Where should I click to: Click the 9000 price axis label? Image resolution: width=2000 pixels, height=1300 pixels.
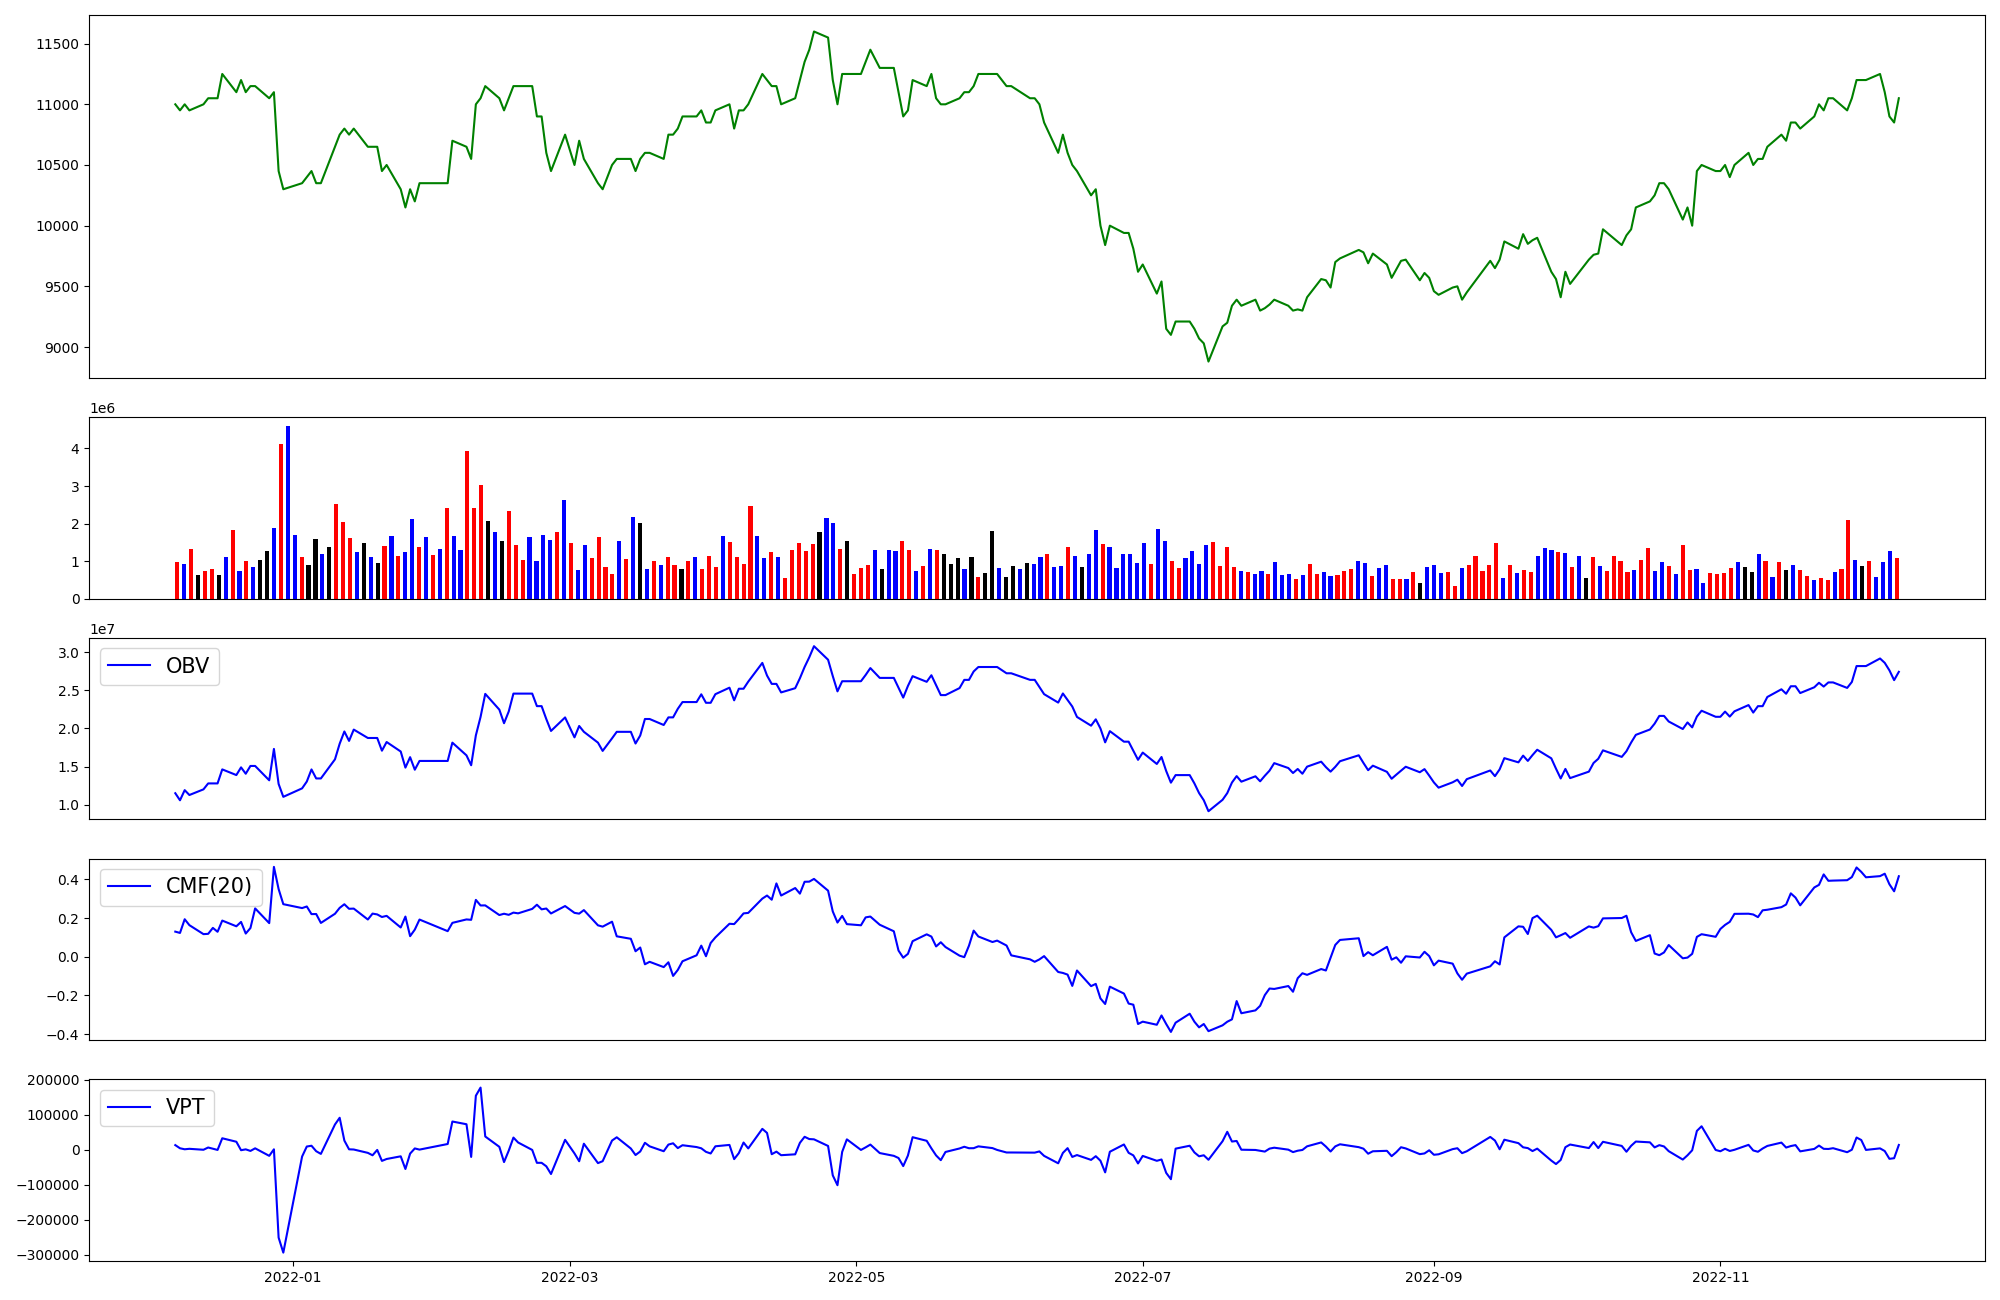pos(62,348)
